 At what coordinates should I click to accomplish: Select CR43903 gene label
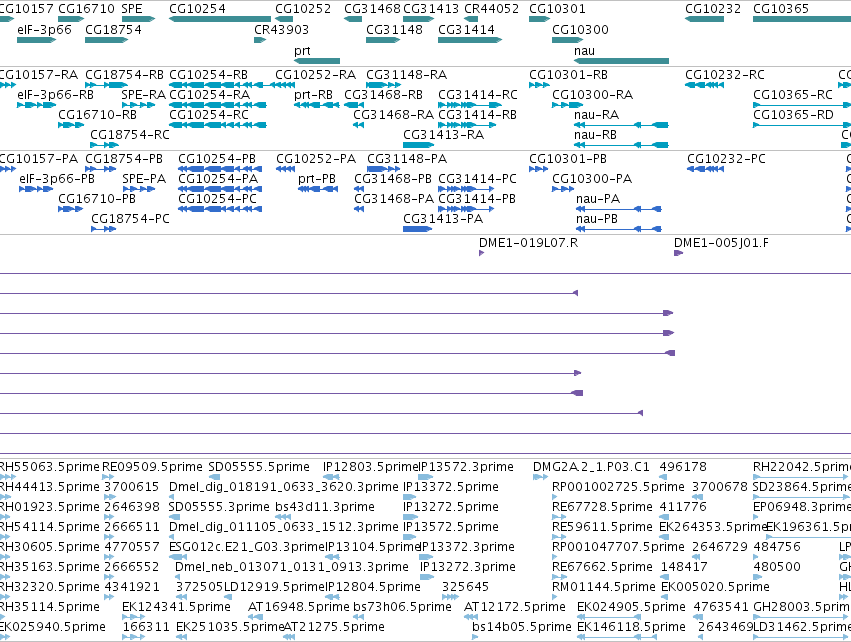[x=281, y=30]
